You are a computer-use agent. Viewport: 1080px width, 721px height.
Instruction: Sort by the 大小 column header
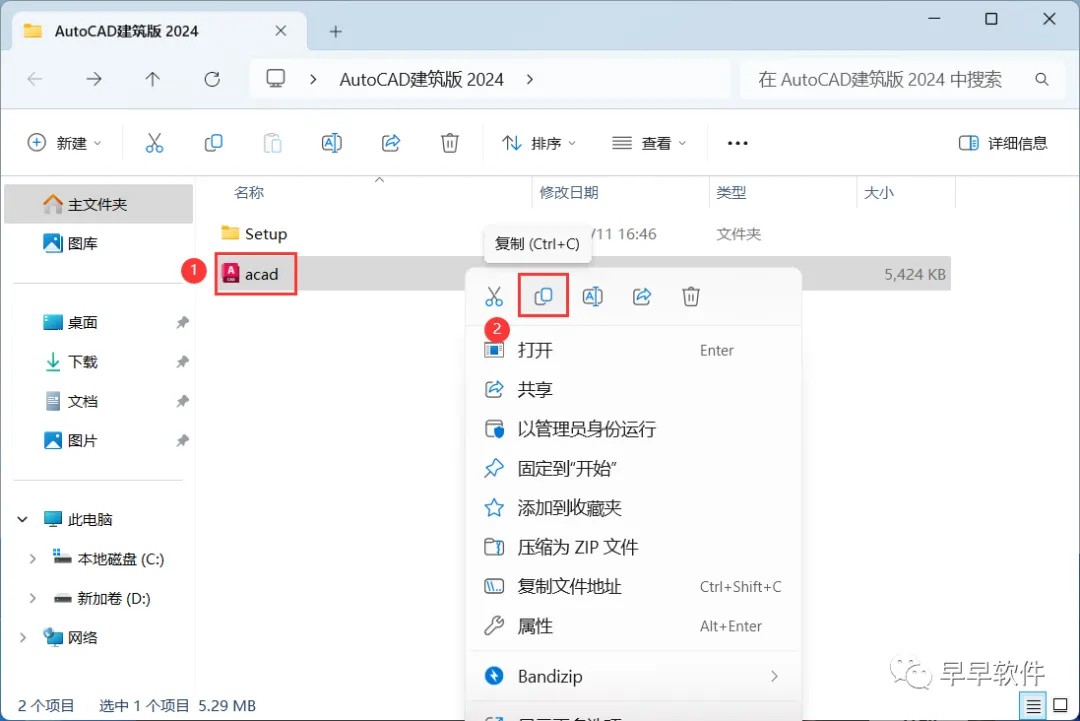pos(879,192)
